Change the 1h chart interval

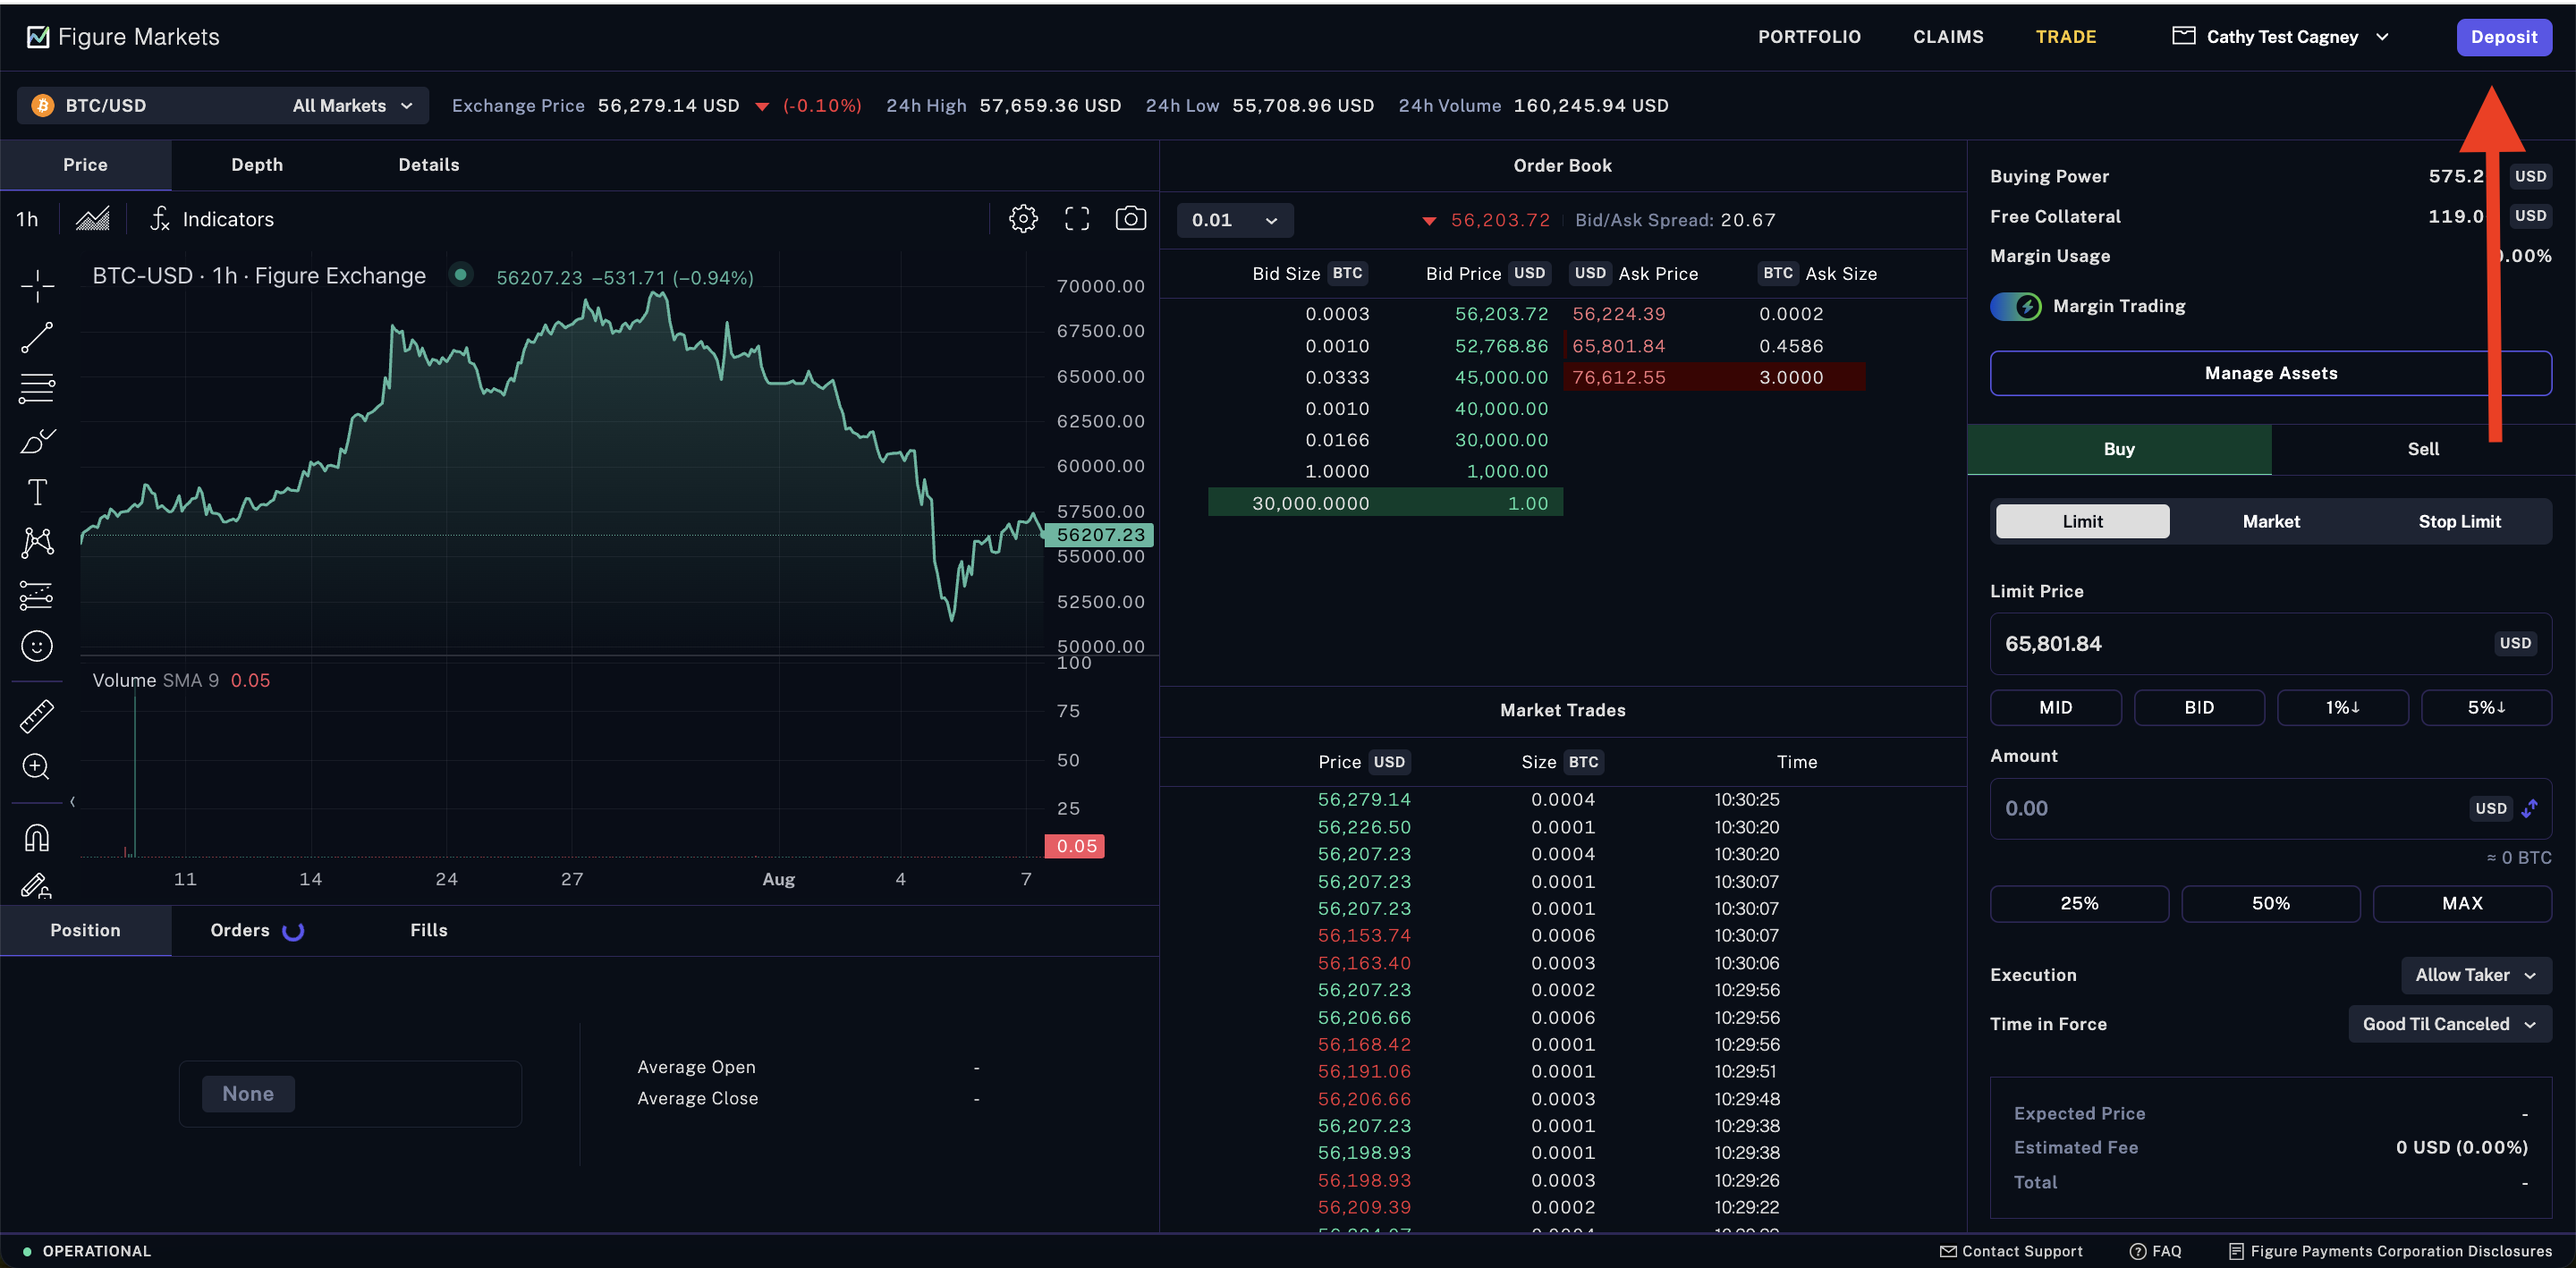(28, 219)
